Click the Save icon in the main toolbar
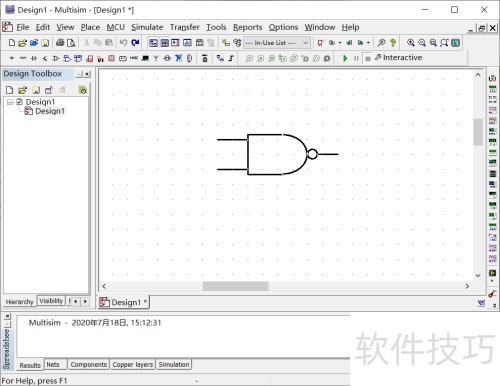 (x=45, y=43)
